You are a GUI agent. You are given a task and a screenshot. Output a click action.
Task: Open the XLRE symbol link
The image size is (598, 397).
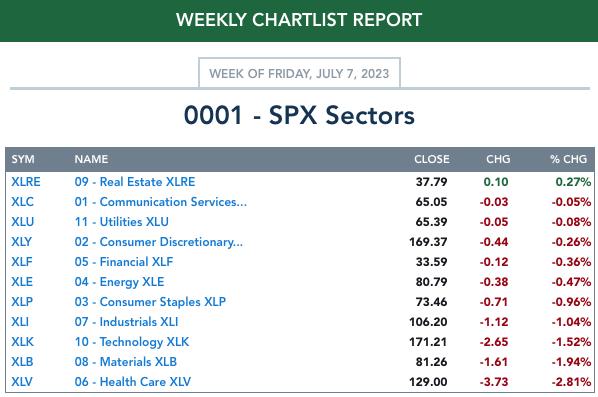pyautogui.click(x=26, y=182)
